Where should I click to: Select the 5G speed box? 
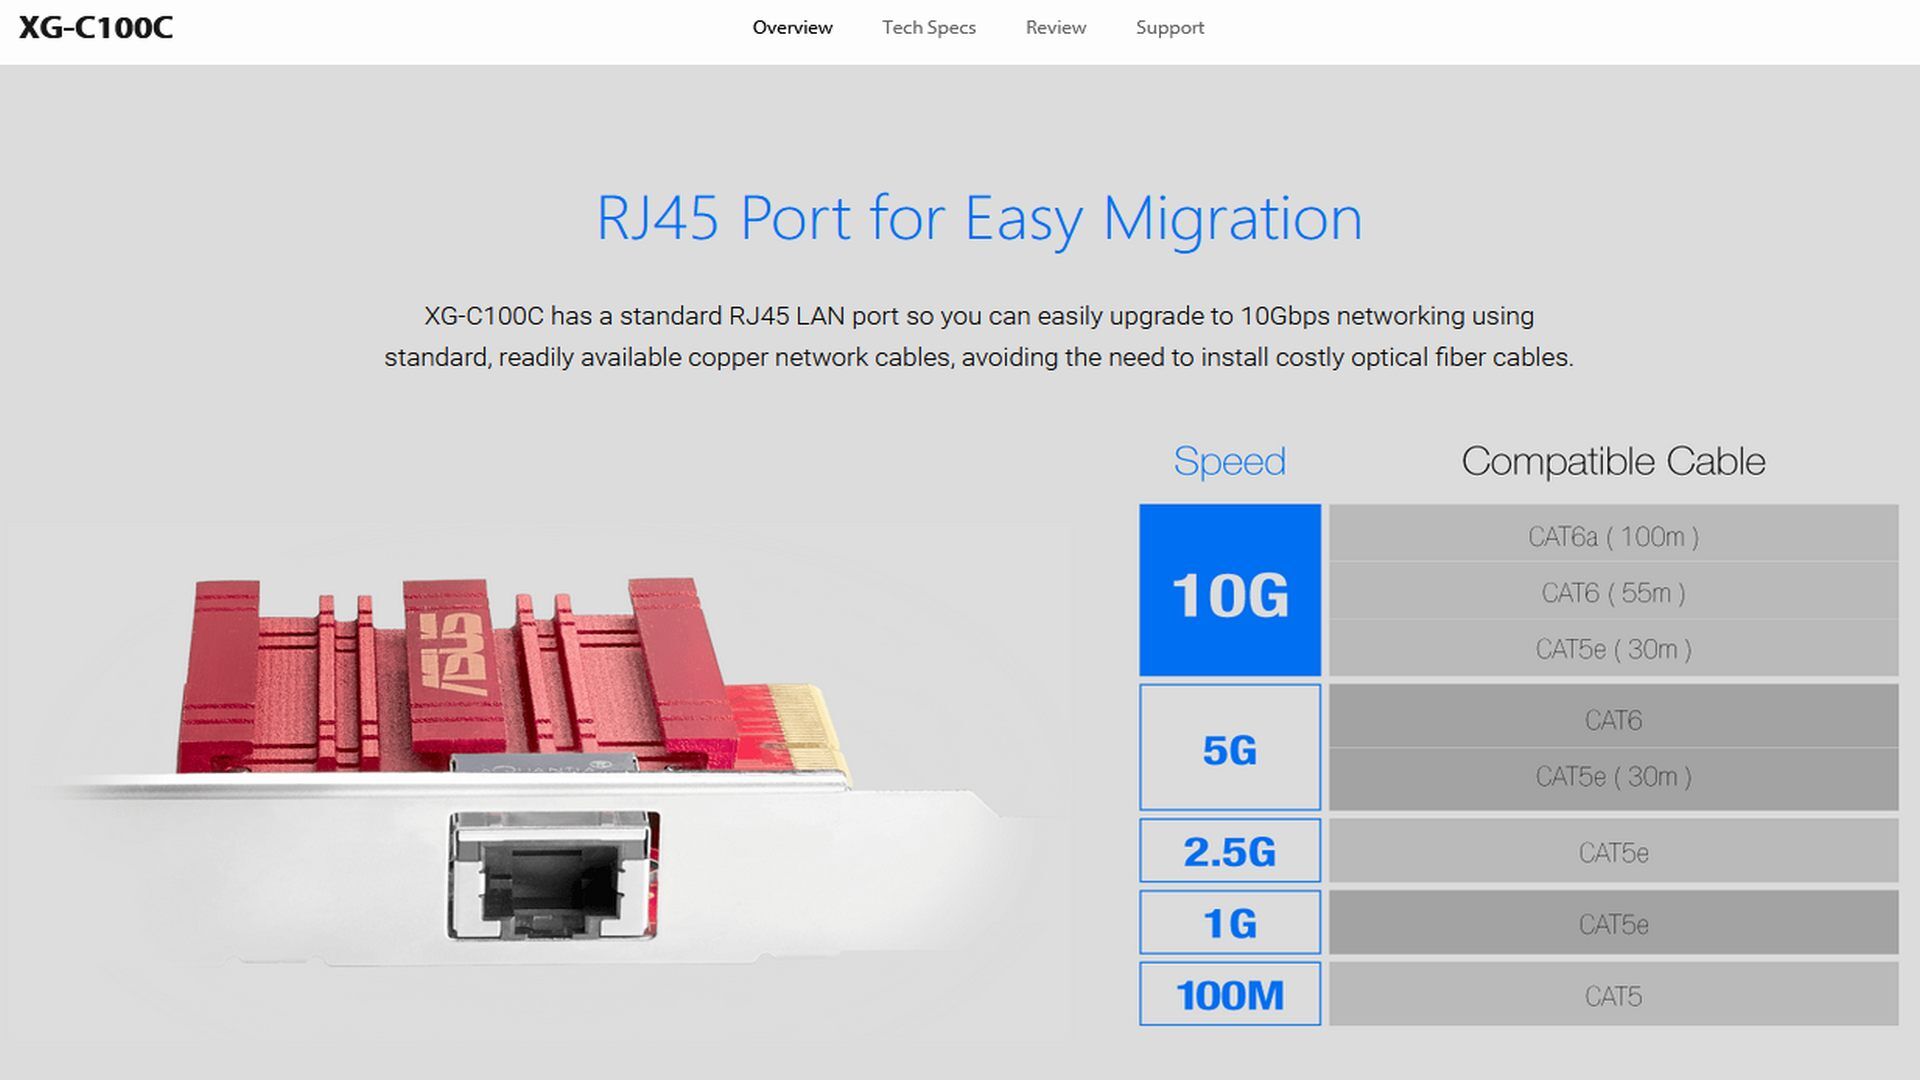[1229, 747]
